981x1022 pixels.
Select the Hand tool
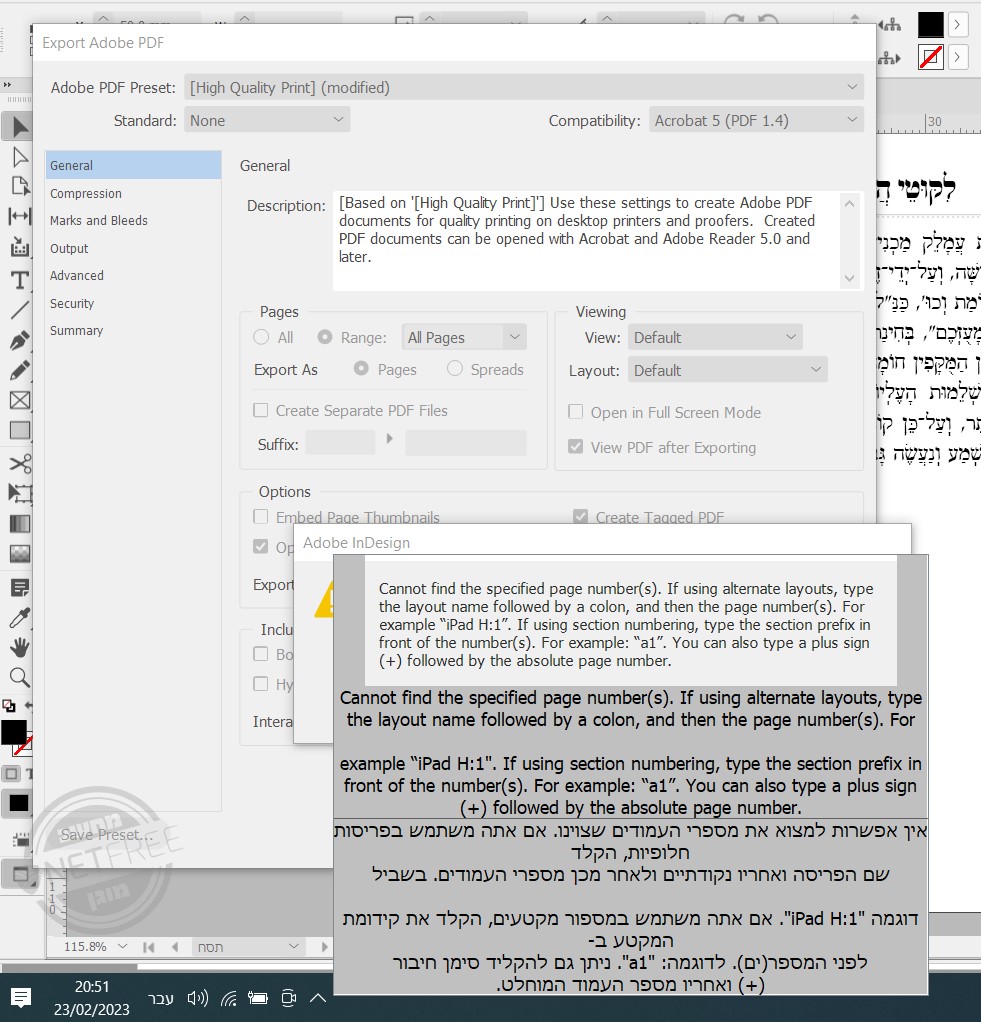tap(20, 647)
